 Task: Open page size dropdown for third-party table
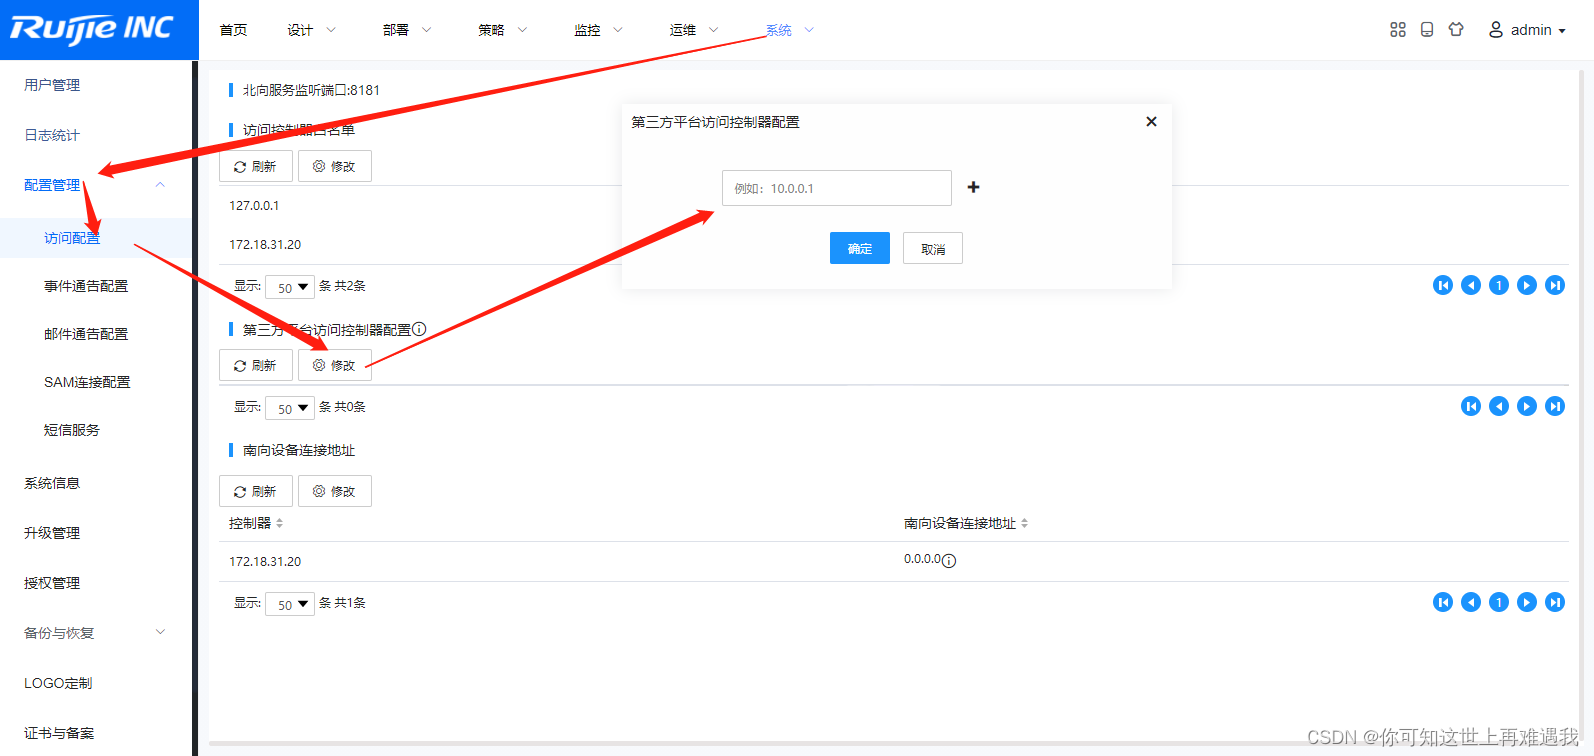pyautogui.click(x=290, y=408)
